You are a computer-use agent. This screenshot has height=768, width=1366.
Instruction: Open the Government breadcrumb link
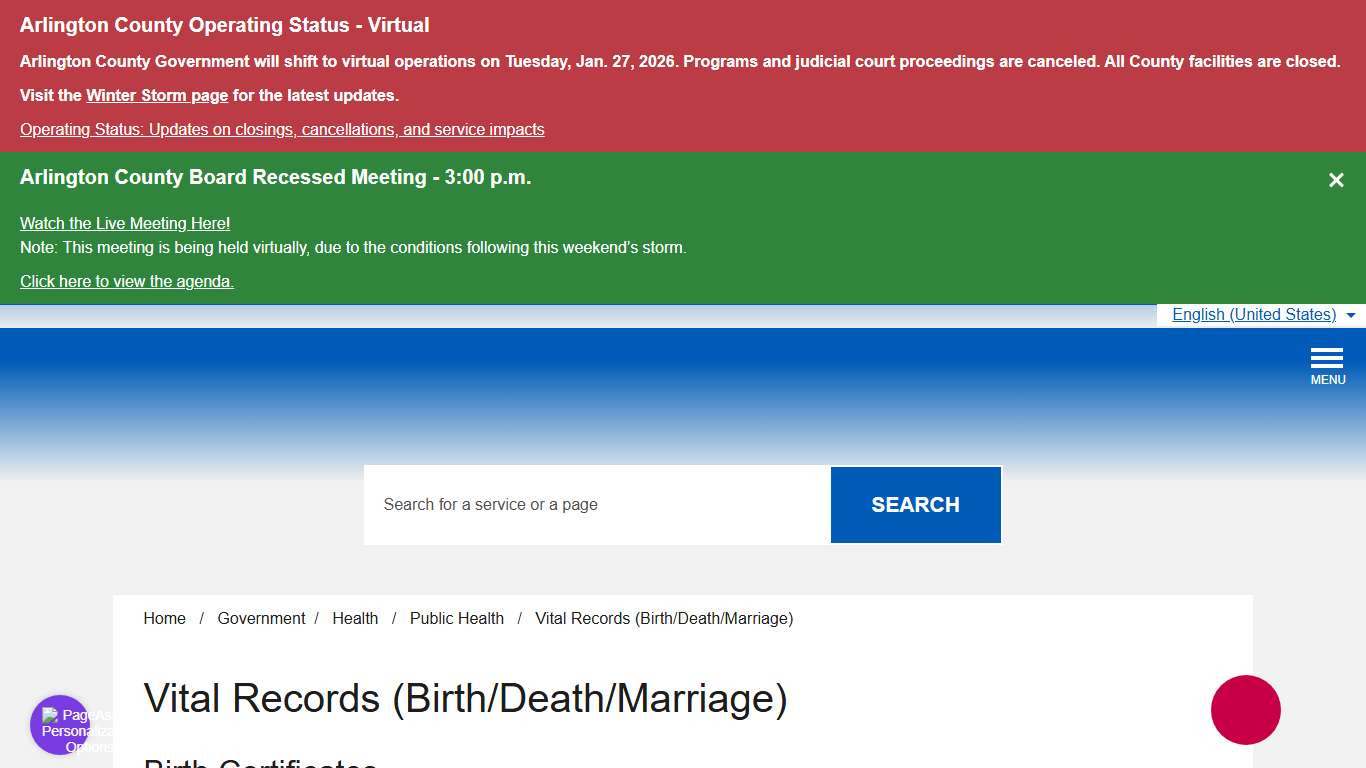[261, 618]
